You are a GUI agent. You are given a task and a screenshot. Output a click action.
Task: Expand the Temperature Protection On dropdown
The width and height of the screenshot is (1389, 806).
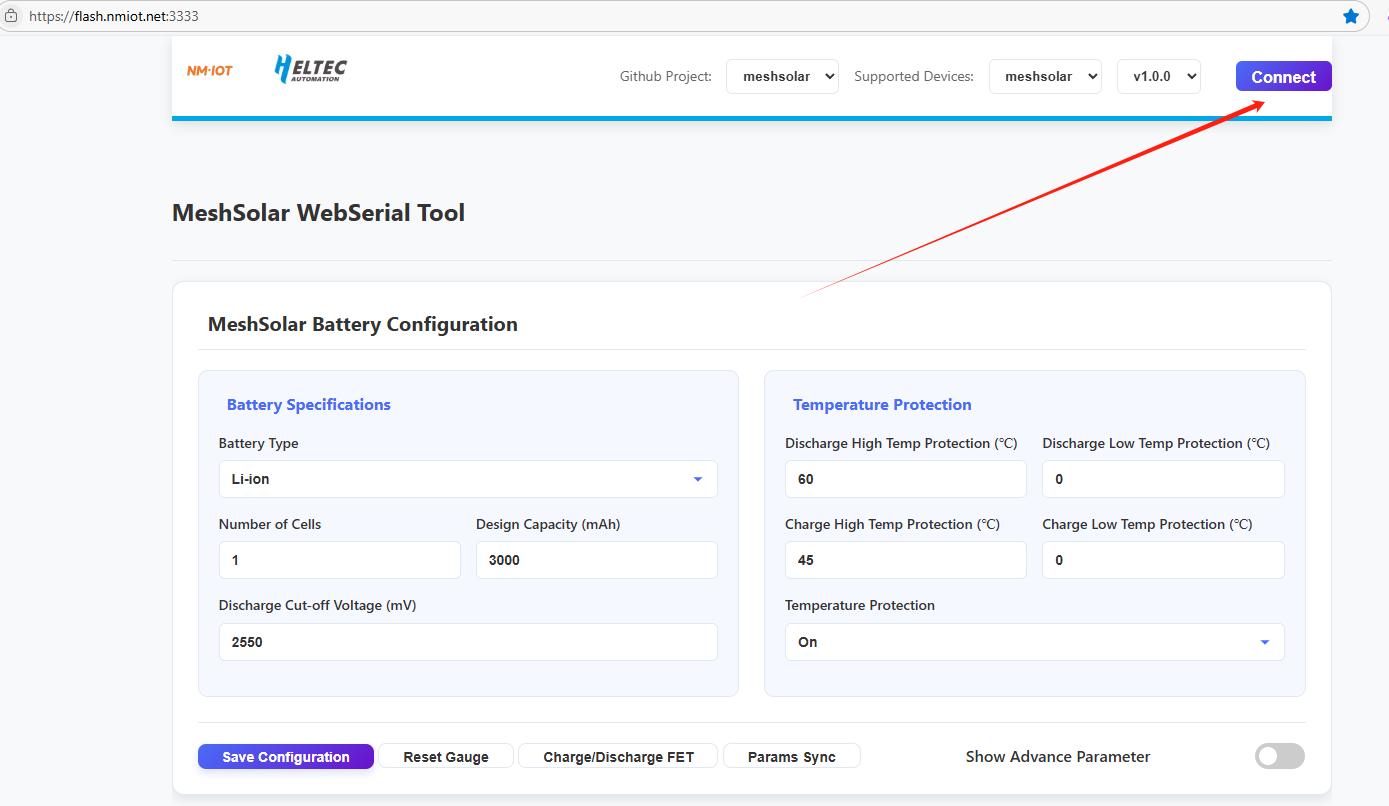(x=1034, y=642)
